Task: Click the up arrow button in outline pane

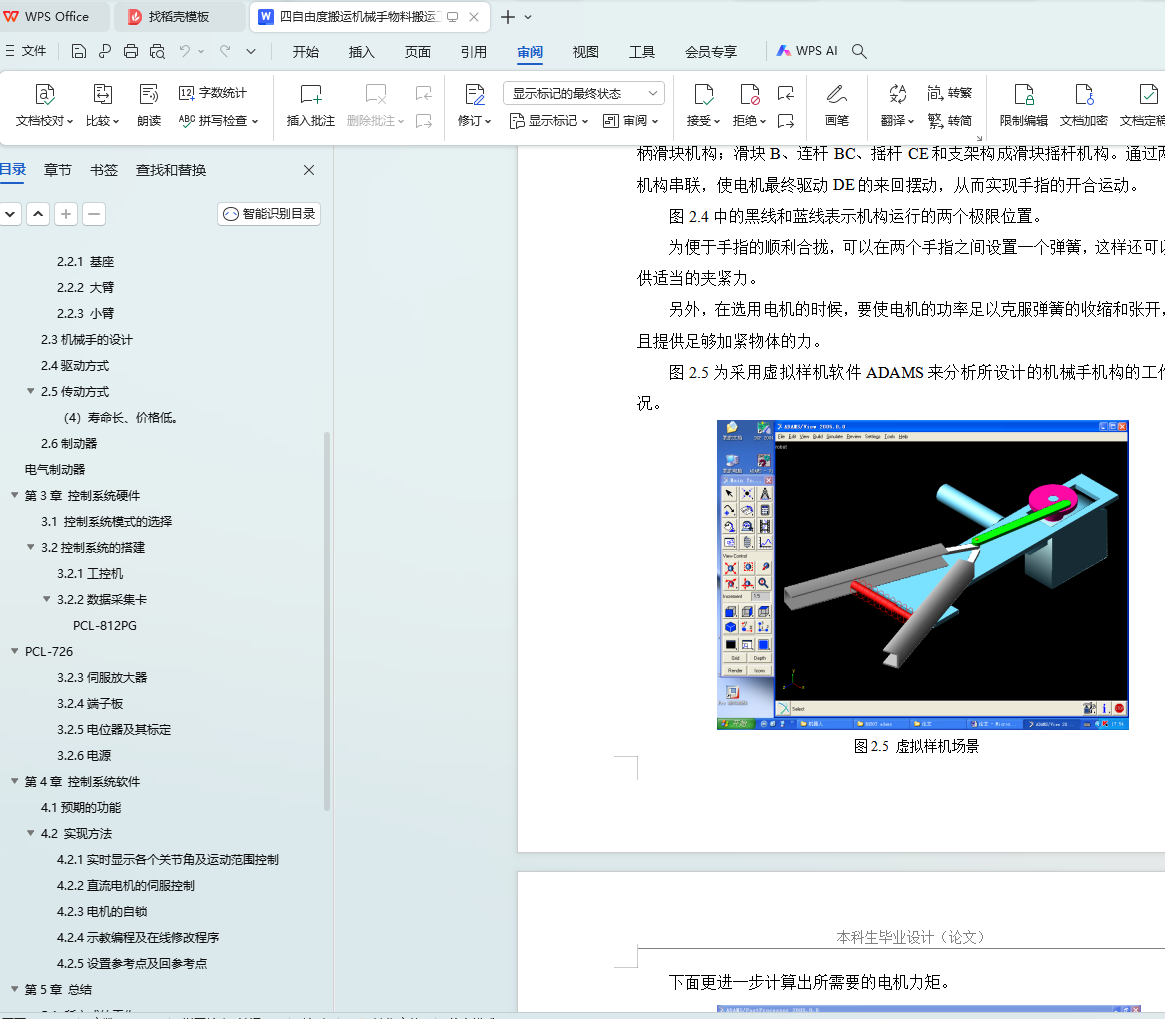Action: click(x=39, y=214)
